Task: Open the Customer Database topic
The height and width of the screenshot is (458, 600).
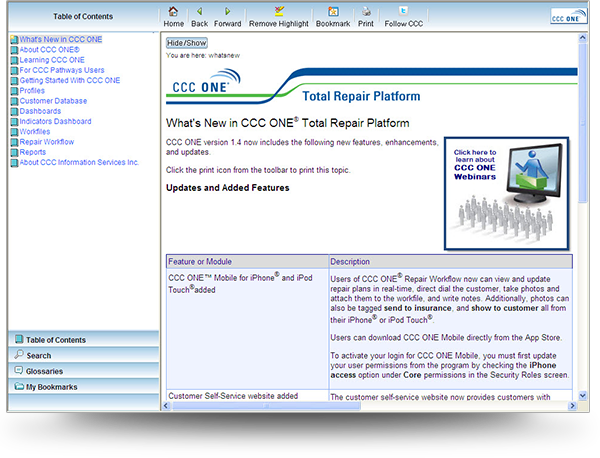Action: 53,101
